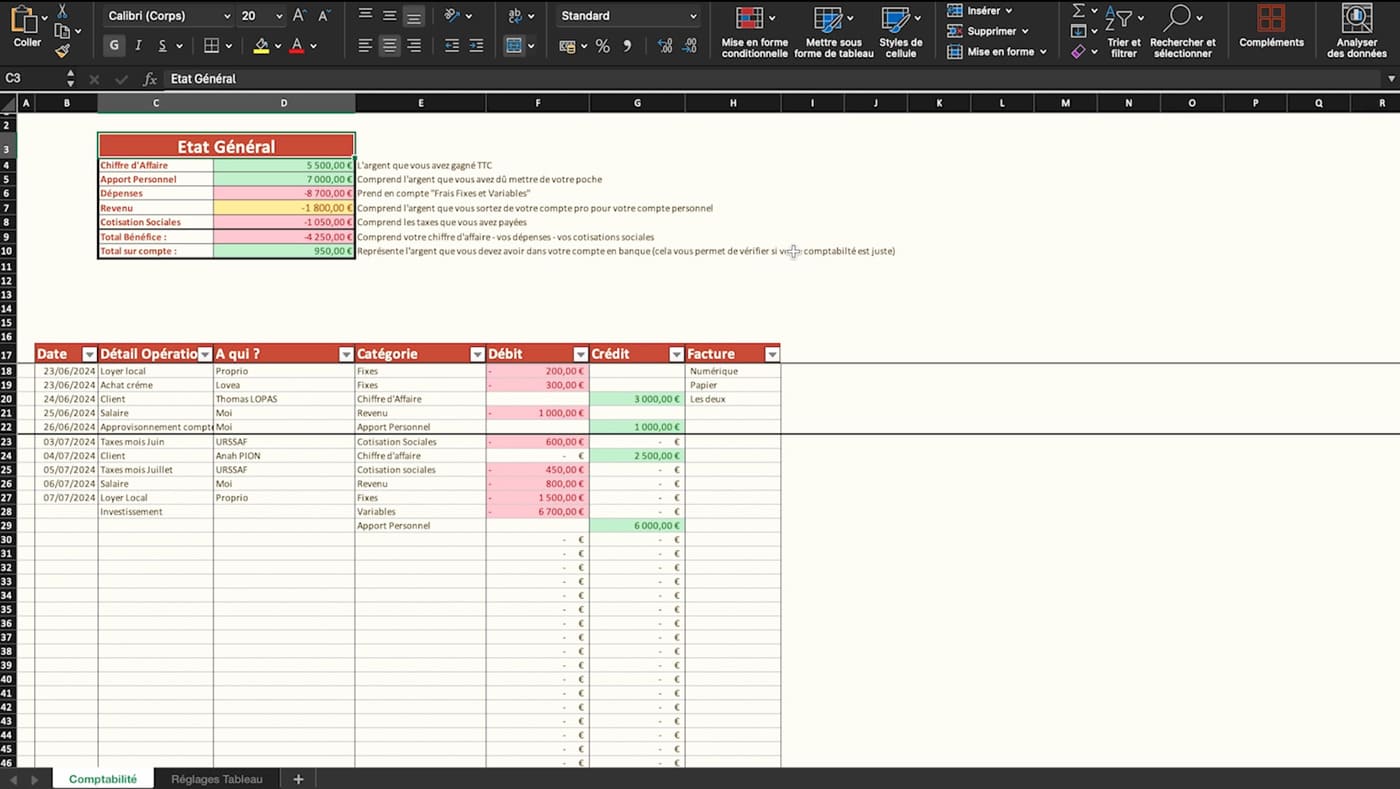Switch to the Réglages Tableau sheet tab
This screenshot has width=1400, height=789.
pyautogui.click(x=217, y=779)
